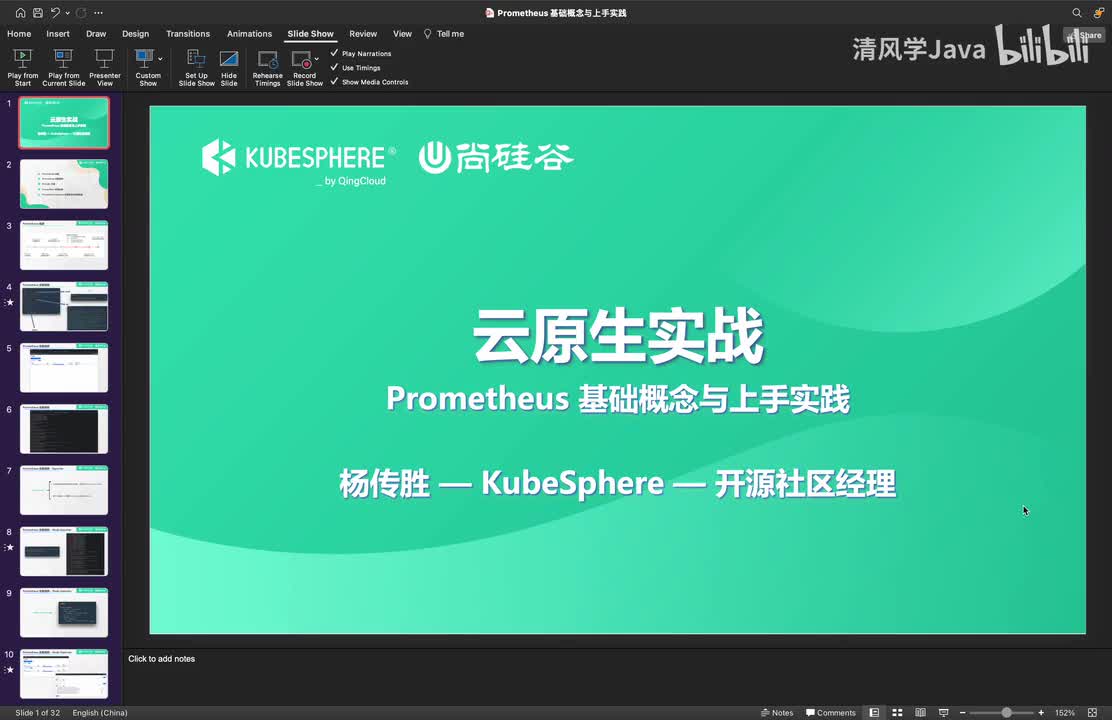Screen dimensions: 1112x720
Task: Switch to the Design tab
Action: [x=135, y=33]
